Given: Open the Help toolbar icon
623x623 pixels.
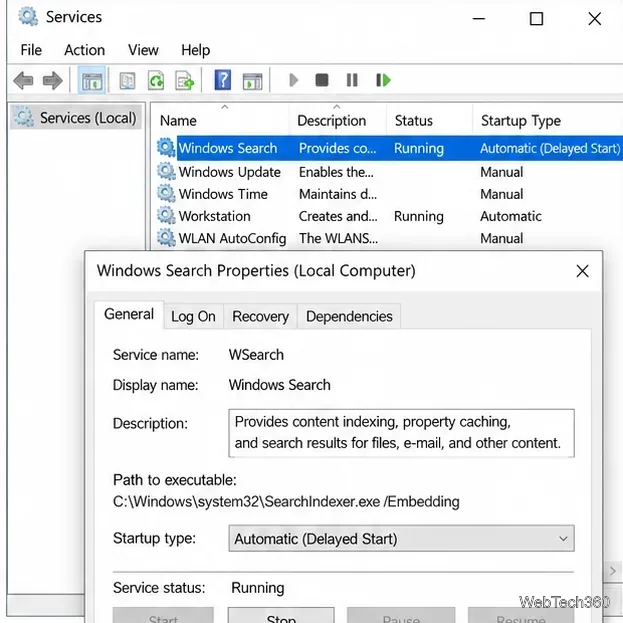Looking at the screenshot, I should pyautogui.click(x=223, y=80).
